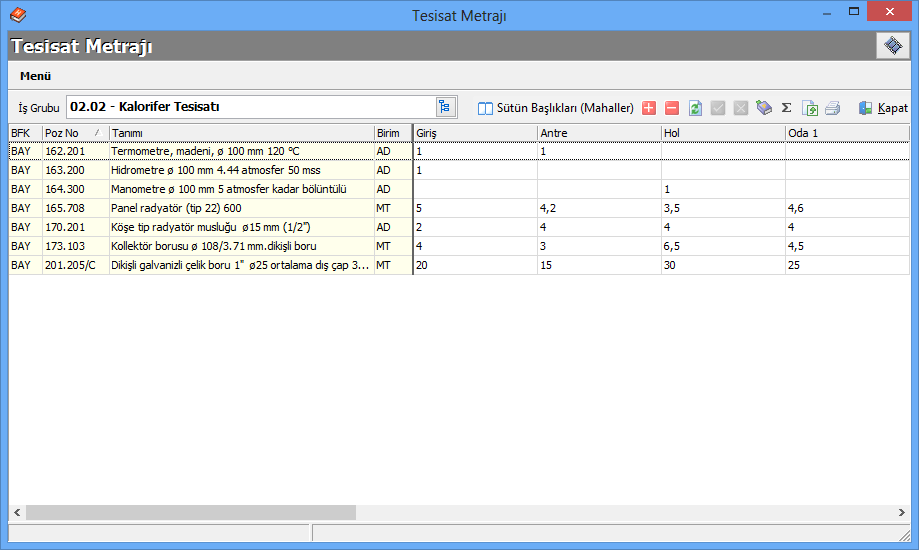Select the İş Grubu Kalorifer Tesisatı field
The width and height of the screenshot is (919, 550).
click(250, 107)
